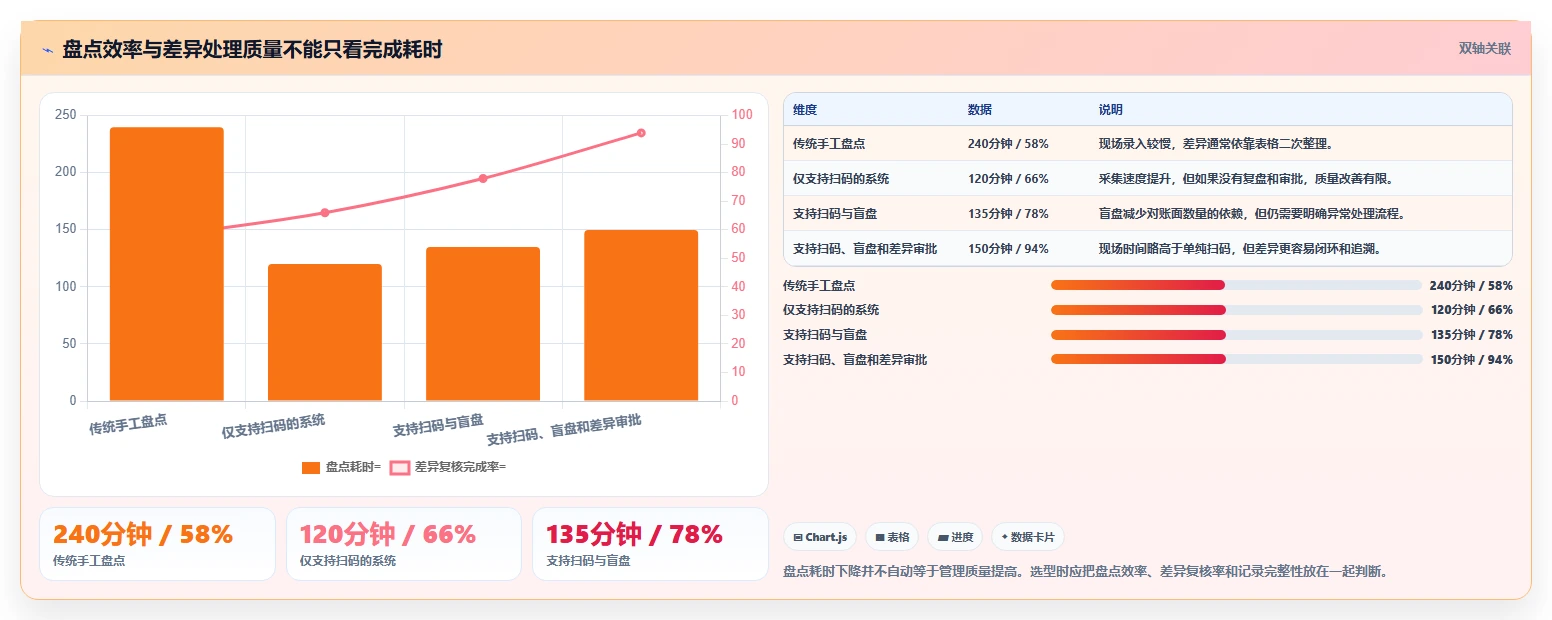The width and height of the screenshot is (1552, 620).
Task: Click the footer note starting 盘点耗时下降并不自动等于
Action: (1085, 572)
